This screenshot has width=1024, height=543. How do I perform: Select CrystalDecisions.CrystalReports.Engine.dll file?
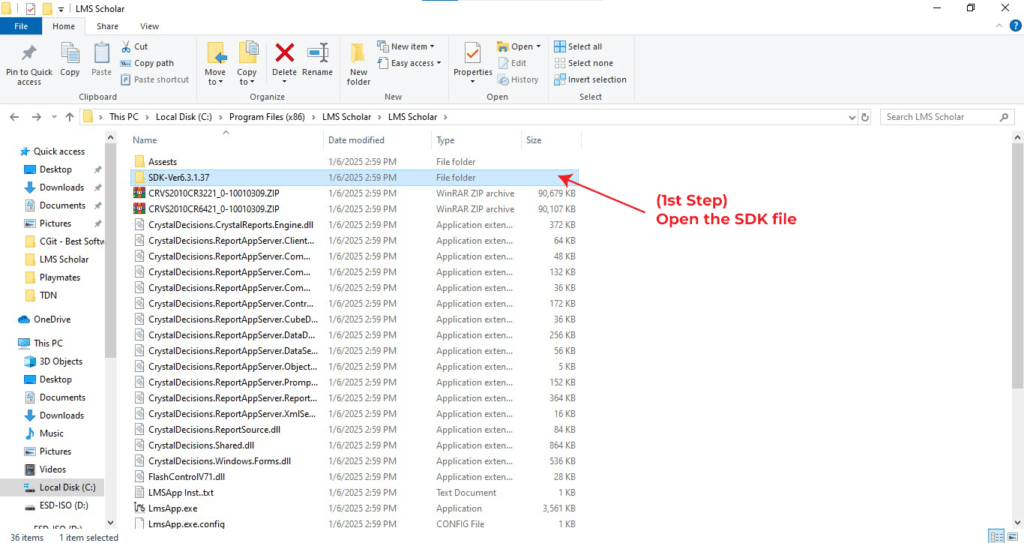(355, 225)
